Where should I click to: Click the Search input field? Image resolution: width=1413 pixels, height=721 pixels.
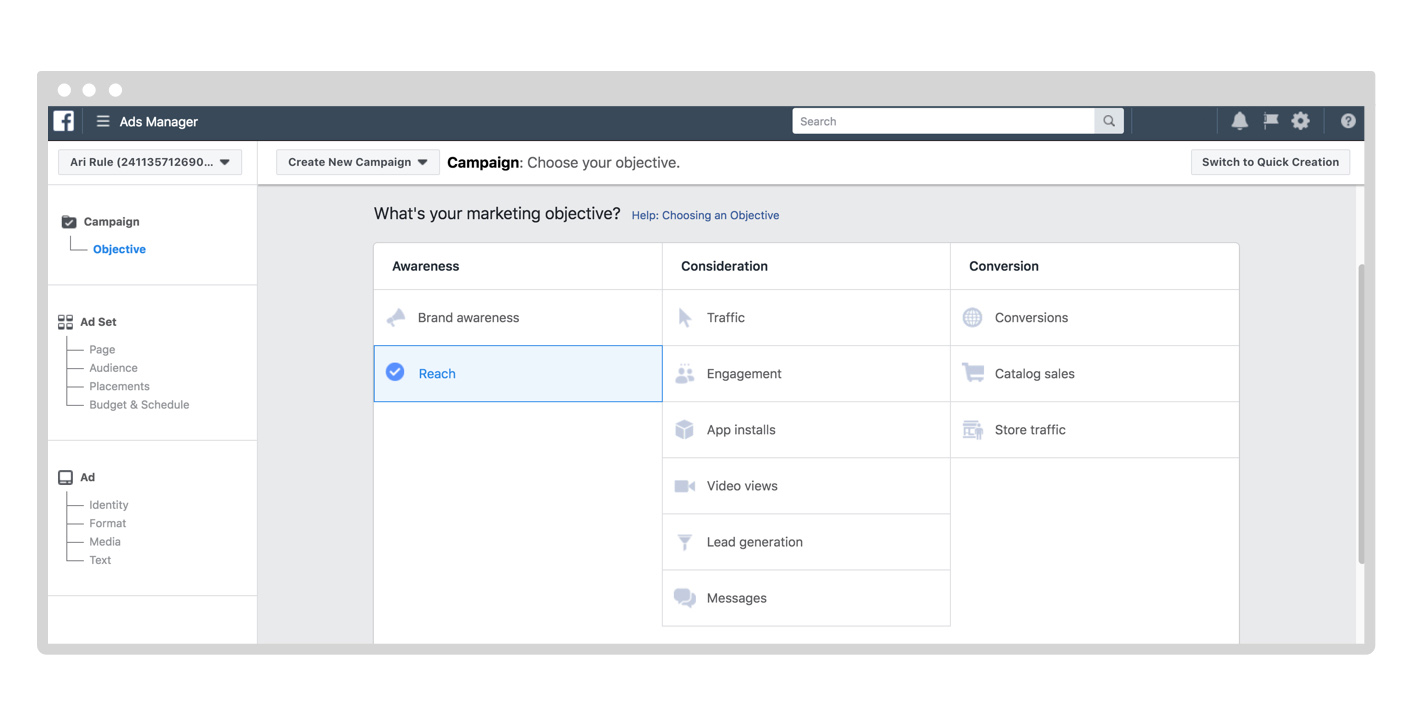[943, 121]
